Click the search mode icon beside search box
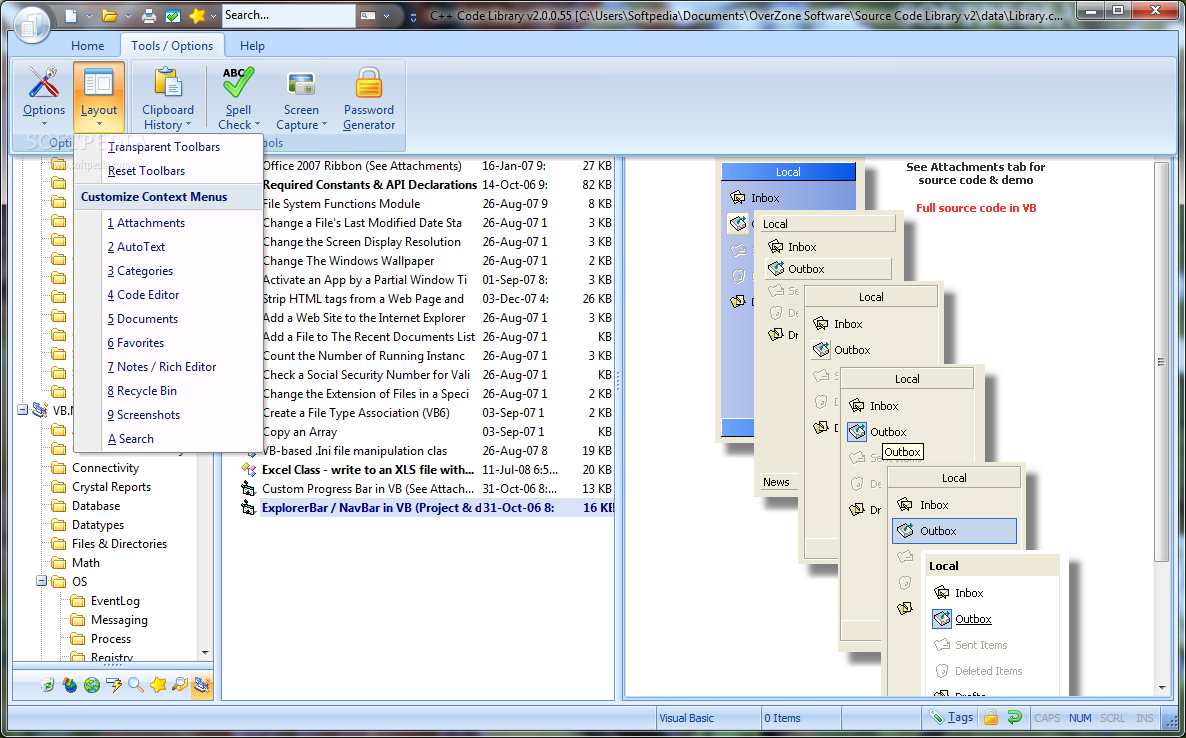The height and width of the screenshot is (738, 1186). pos(368,15)
